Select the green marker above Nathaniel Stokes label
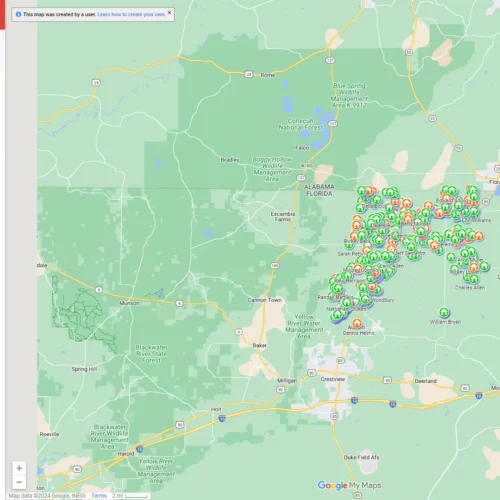 [346, 303]
